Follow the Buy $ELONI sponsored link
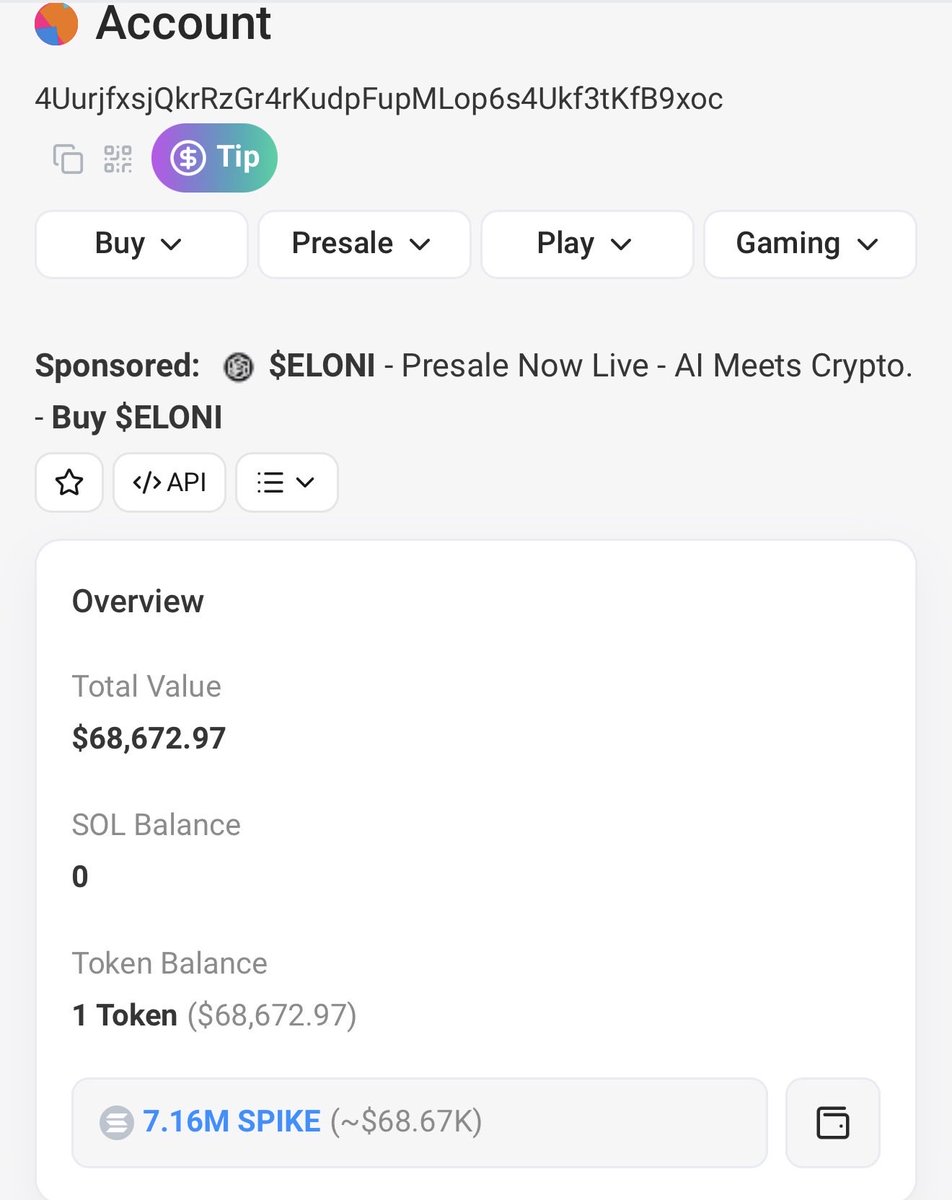Image resolution: width=952 pixels, height=1200 pixels. [x=136, y=418]
